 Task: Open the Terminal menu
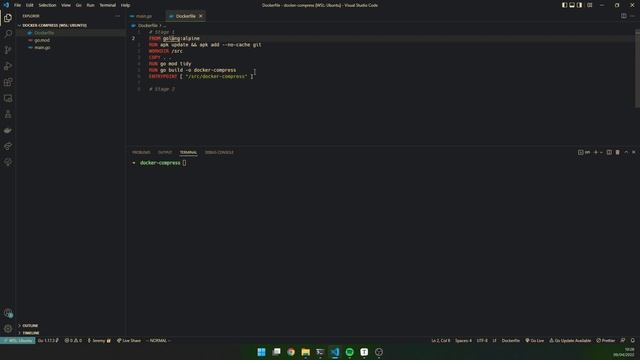[107, 5]
